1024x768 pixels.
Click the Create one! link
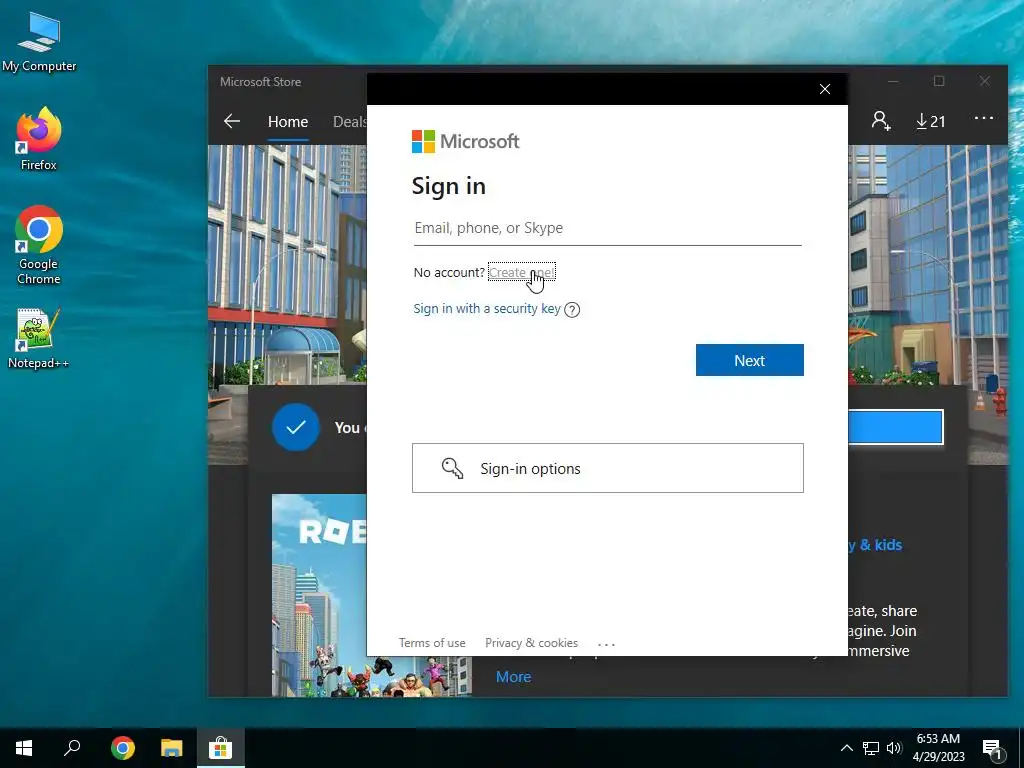tap(521, 272)
